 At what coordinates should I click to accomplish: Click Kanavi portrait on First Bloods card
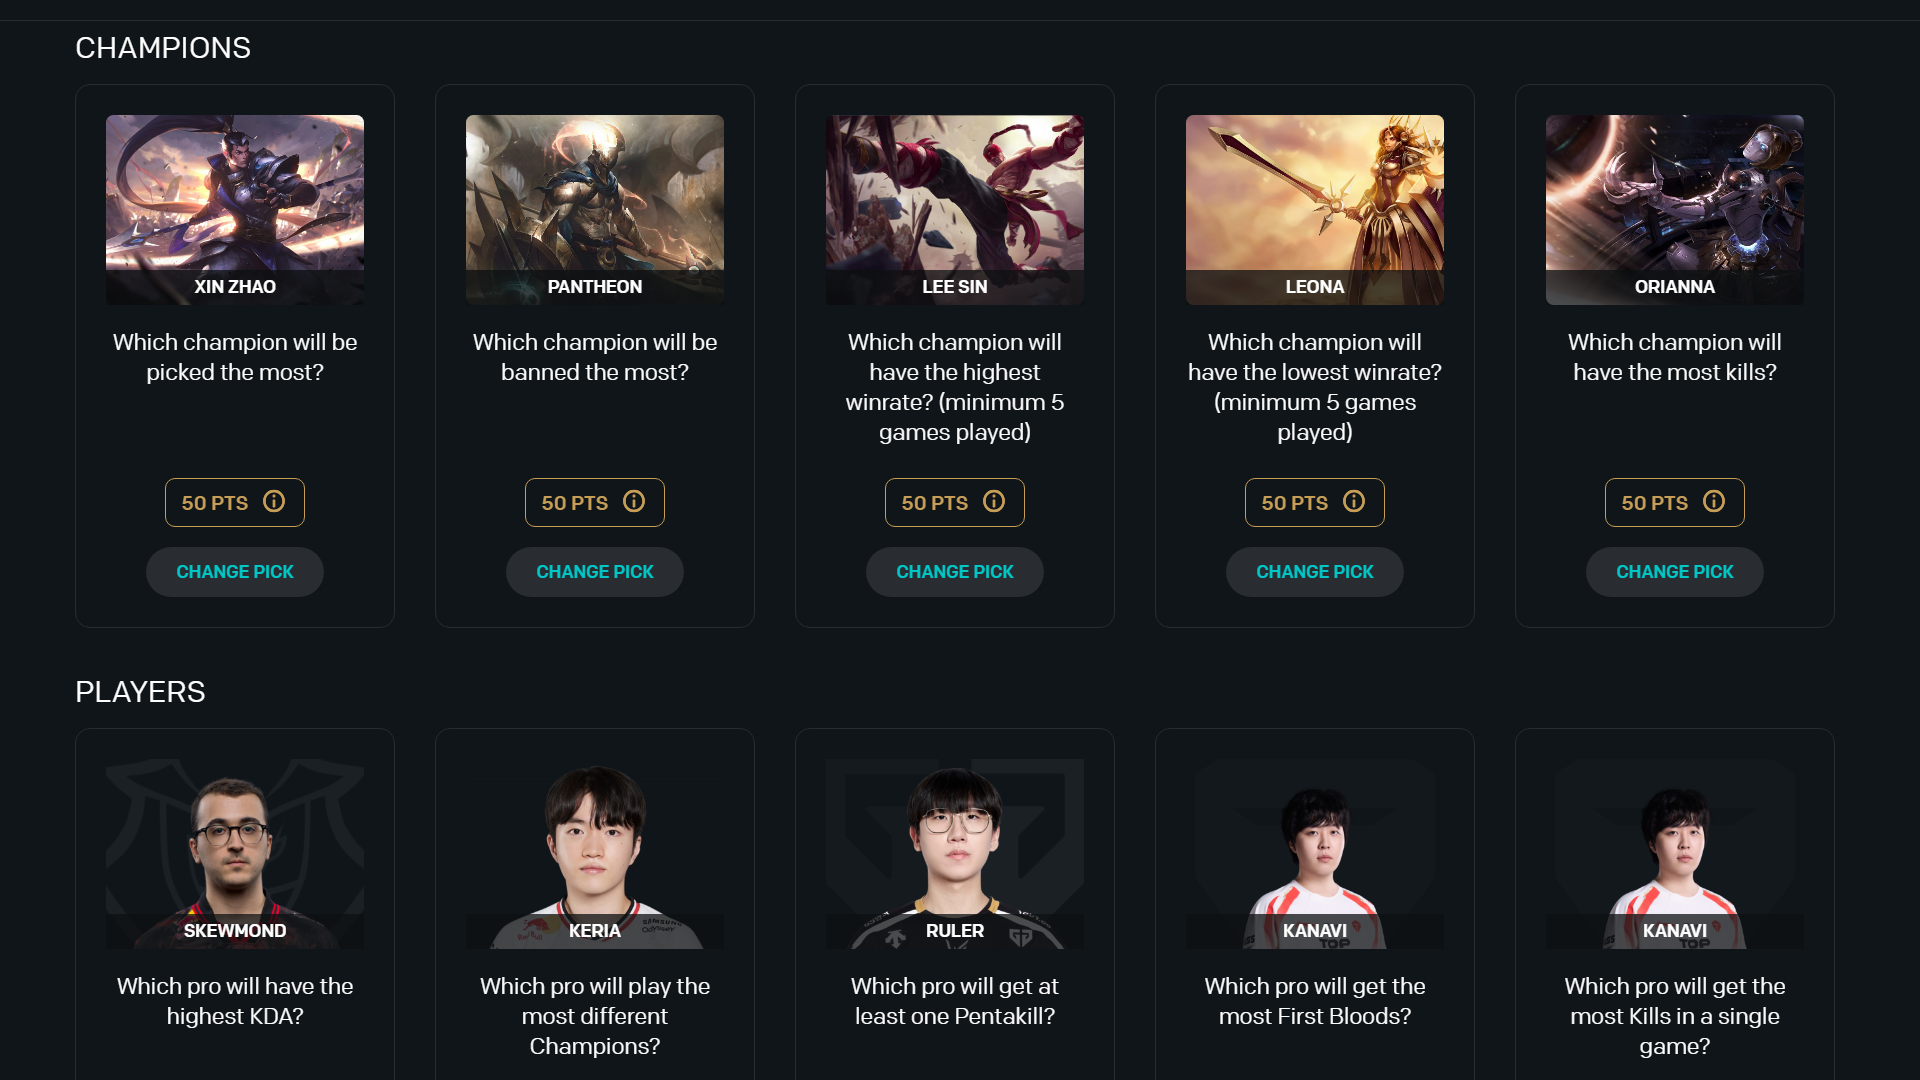[1315, 854]
